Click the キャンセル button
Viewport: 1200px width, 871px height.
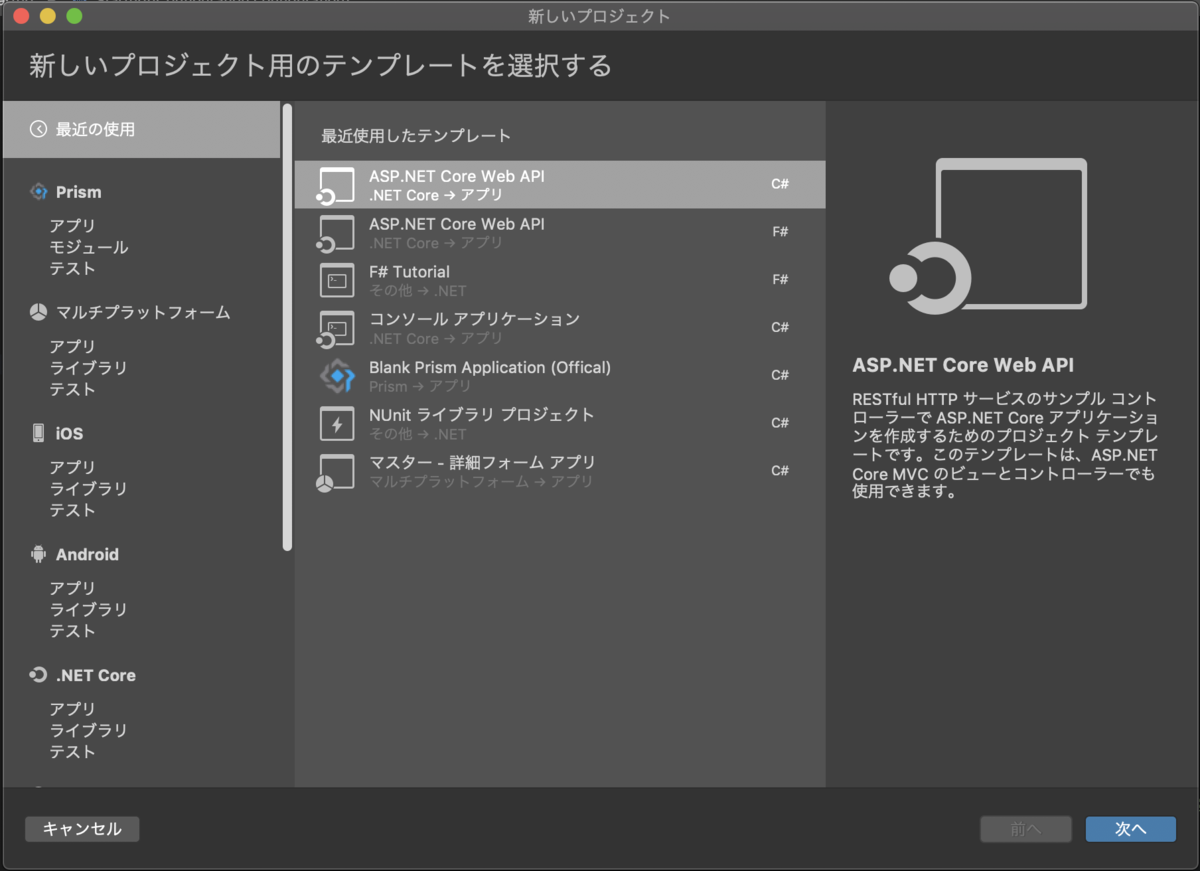[x=82, y=829]
